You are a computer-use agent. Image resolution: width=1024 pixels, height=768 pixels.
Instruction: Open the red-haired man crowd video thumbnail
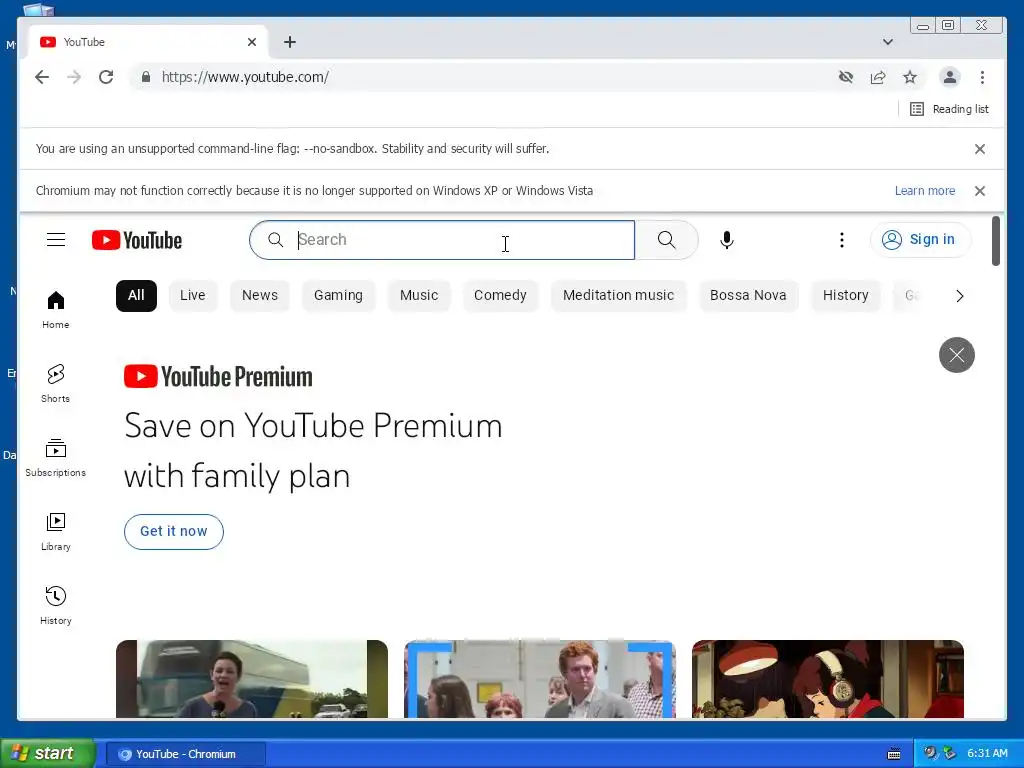[x=539, y=679]
